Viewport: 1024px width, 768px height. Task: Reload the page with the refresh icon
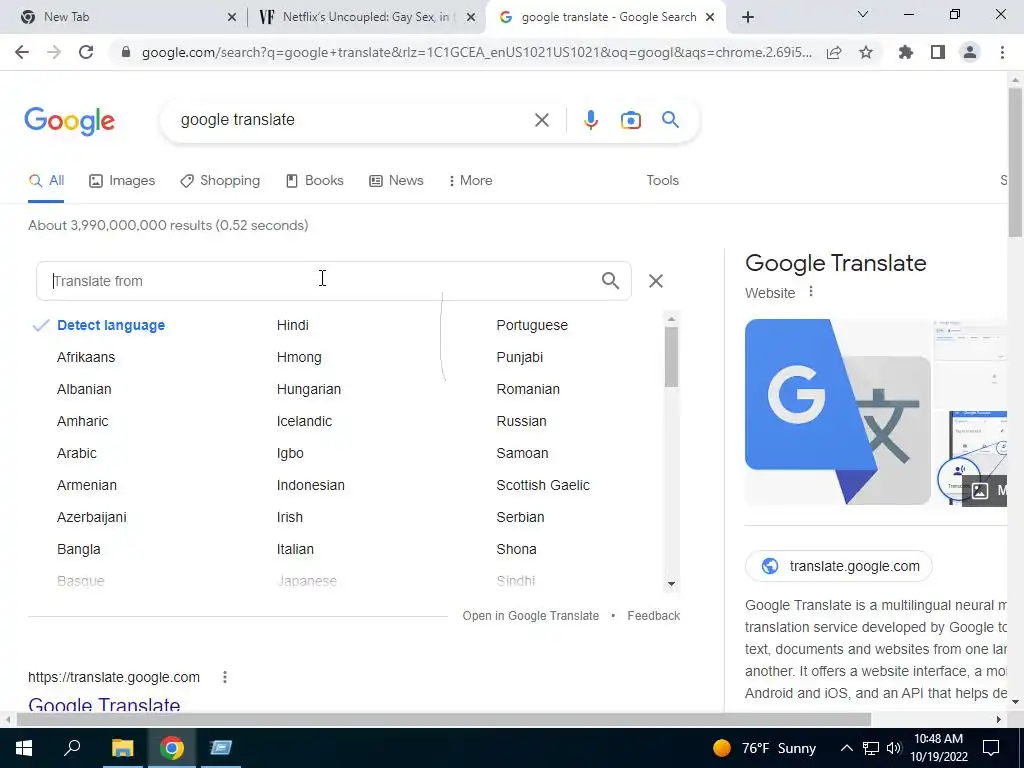[x=86, y=52]
